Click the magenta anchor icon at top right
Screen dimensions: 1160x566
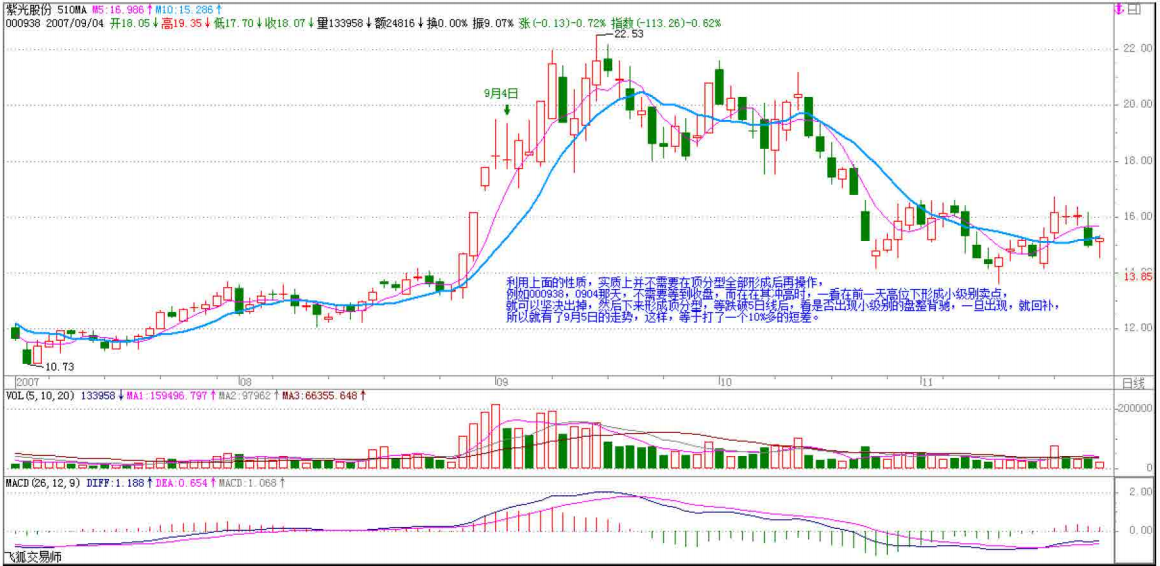[1119, 10]
